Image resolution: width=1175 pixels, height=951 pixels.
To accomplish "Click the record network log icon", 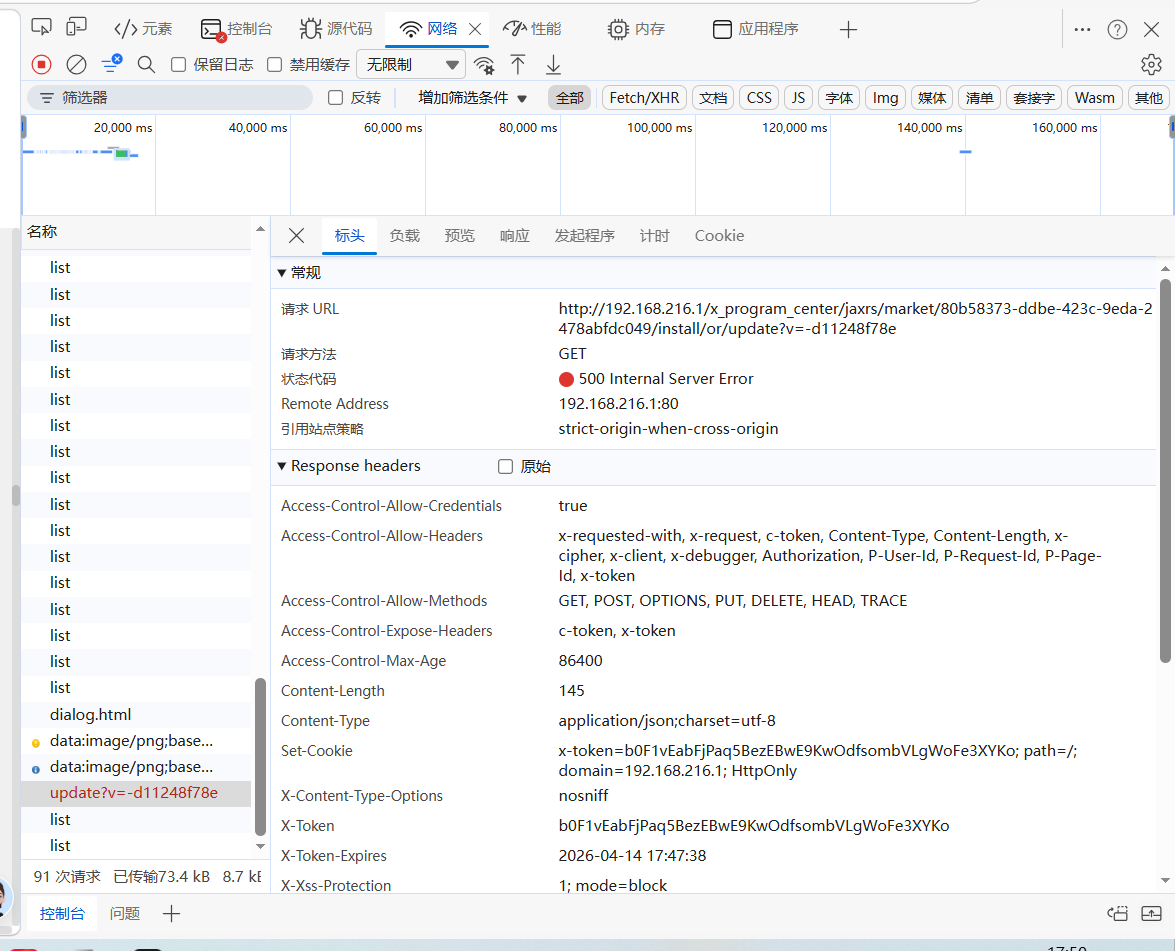I will tap(41, 65).
